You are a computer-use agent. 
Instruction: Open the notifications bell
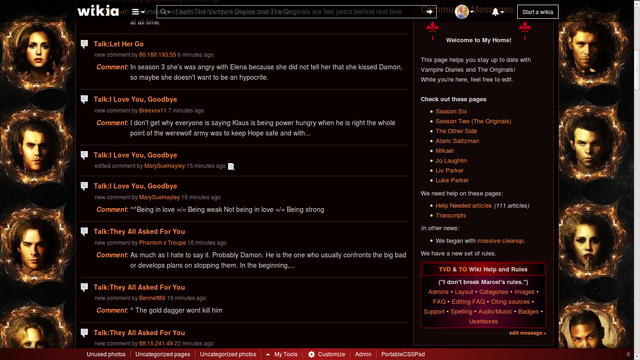click(x=498, y=12)
